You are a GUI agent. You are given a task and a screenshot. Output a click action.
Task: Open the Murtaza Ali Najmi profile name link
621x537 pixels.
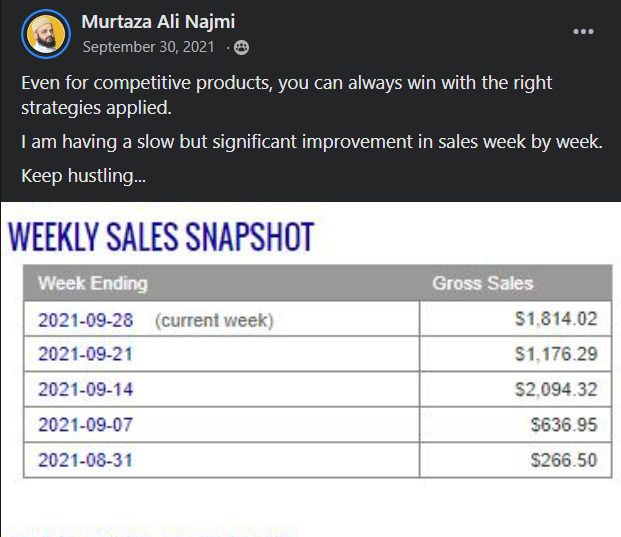tap(158, 21)
